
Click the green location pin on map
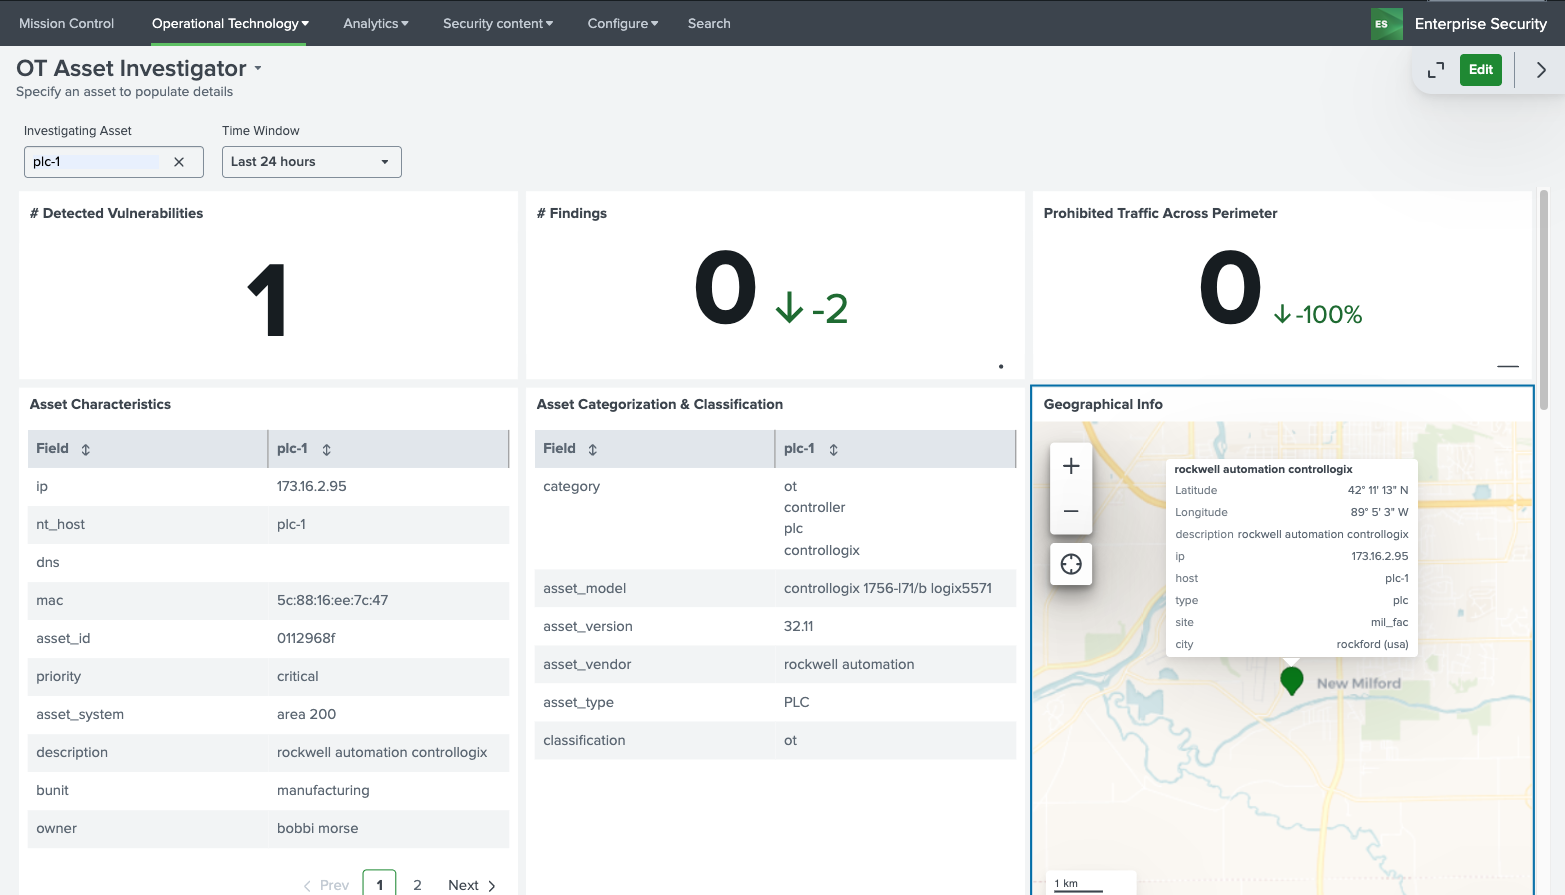click(x=1291, y=680)
